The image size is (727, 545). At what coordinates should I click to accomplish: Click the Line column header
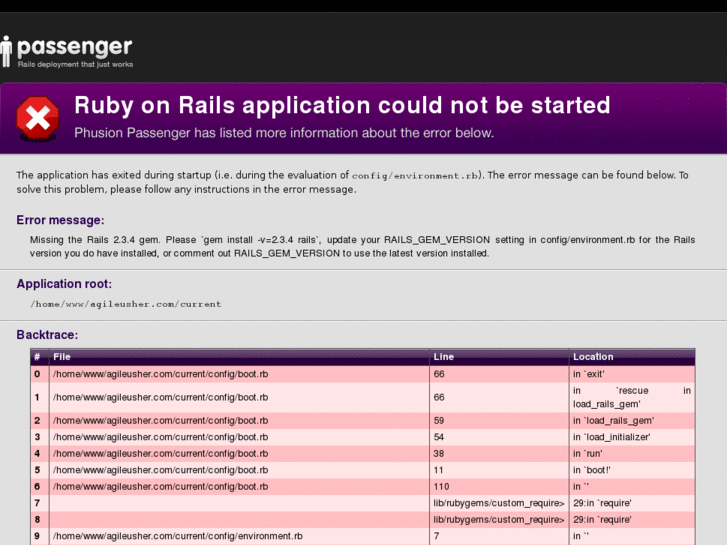[443, 357]
